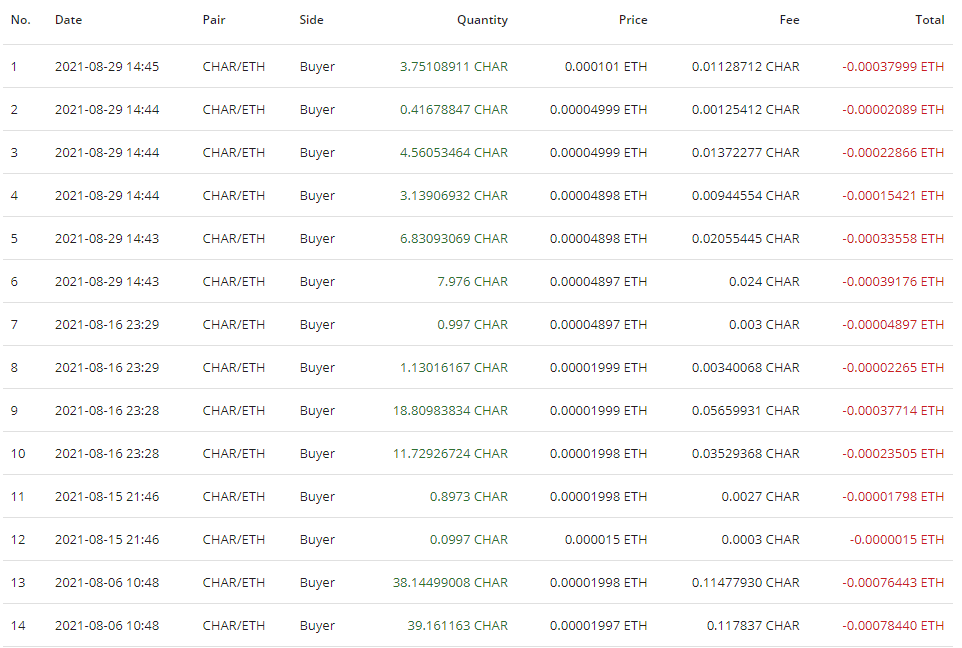Click the Date column header
Viewport: 962px width, 648px height.
pos(68,20)
